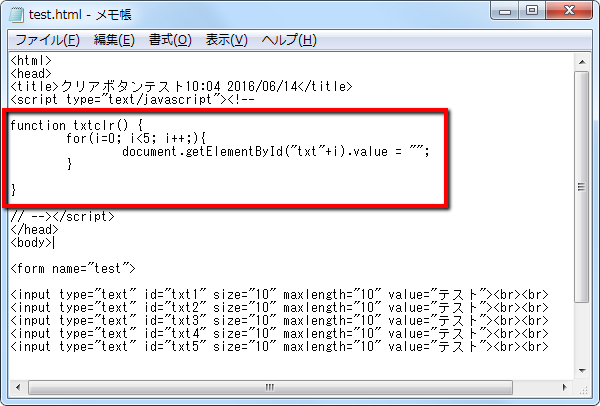Click the document.getElementById line
This screenshot has width=600, height=406.
coord(276,152)
